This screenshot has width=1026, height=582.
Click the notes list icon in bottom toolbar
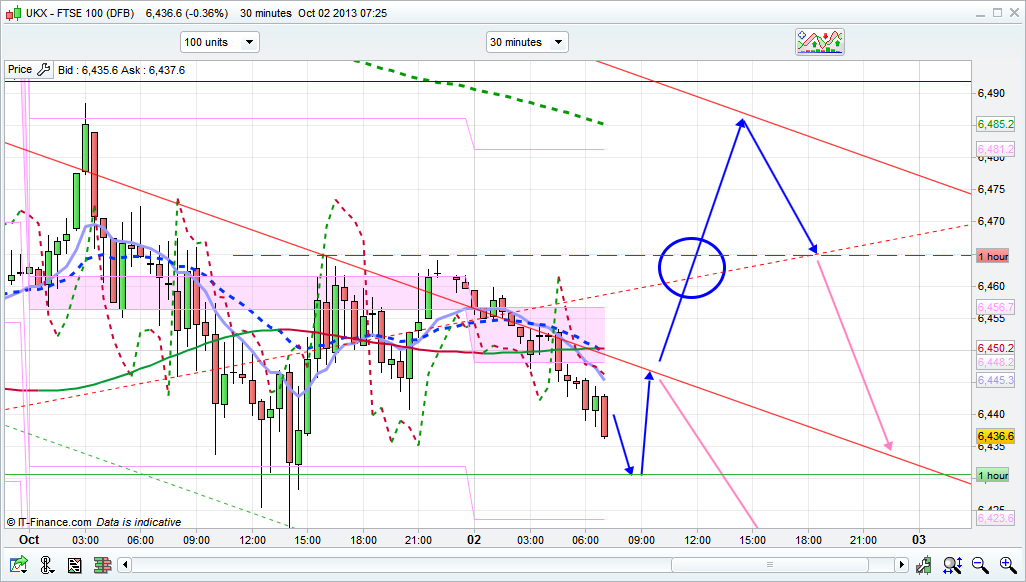(x=74, y=565)
